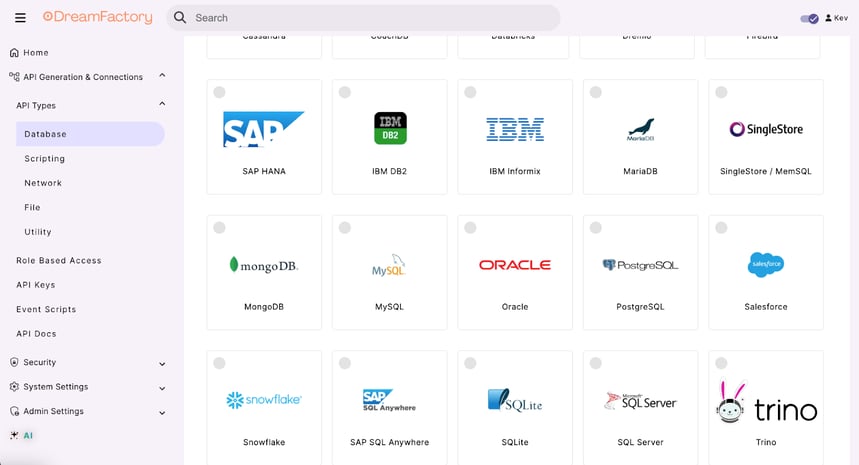This screenshot has width=859, height=465.
Task: Click the DreamFactory logo
Action: [98, 17]
